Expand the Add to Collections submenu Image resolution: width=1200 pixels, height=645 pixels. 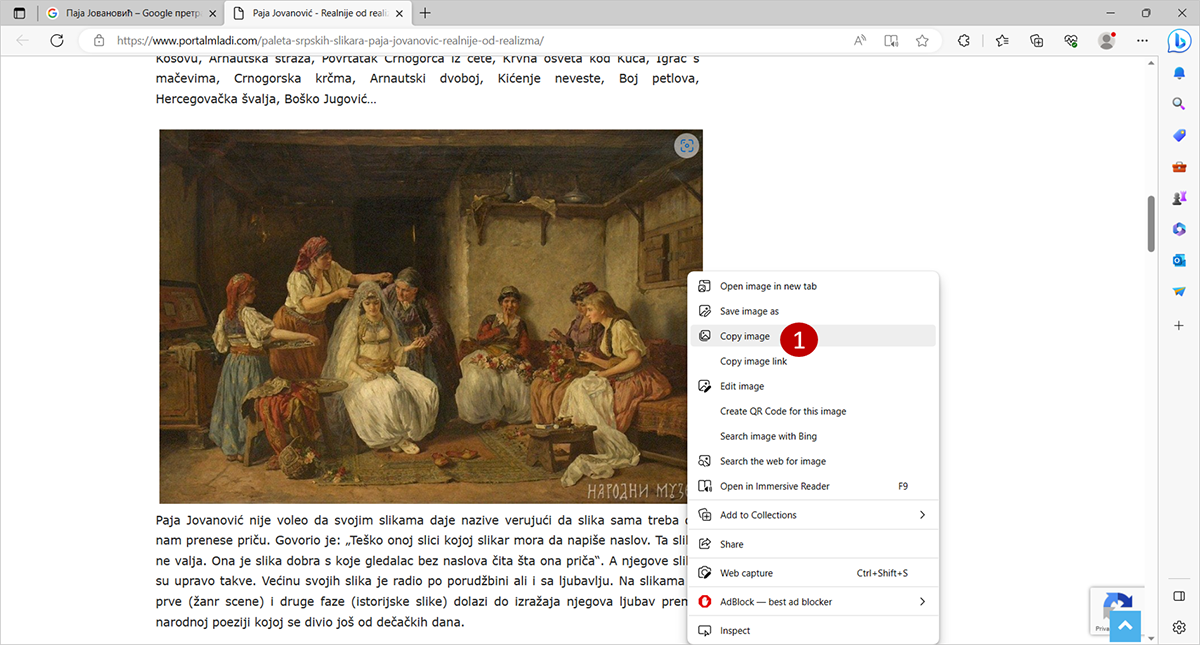[x=921, y=515]
